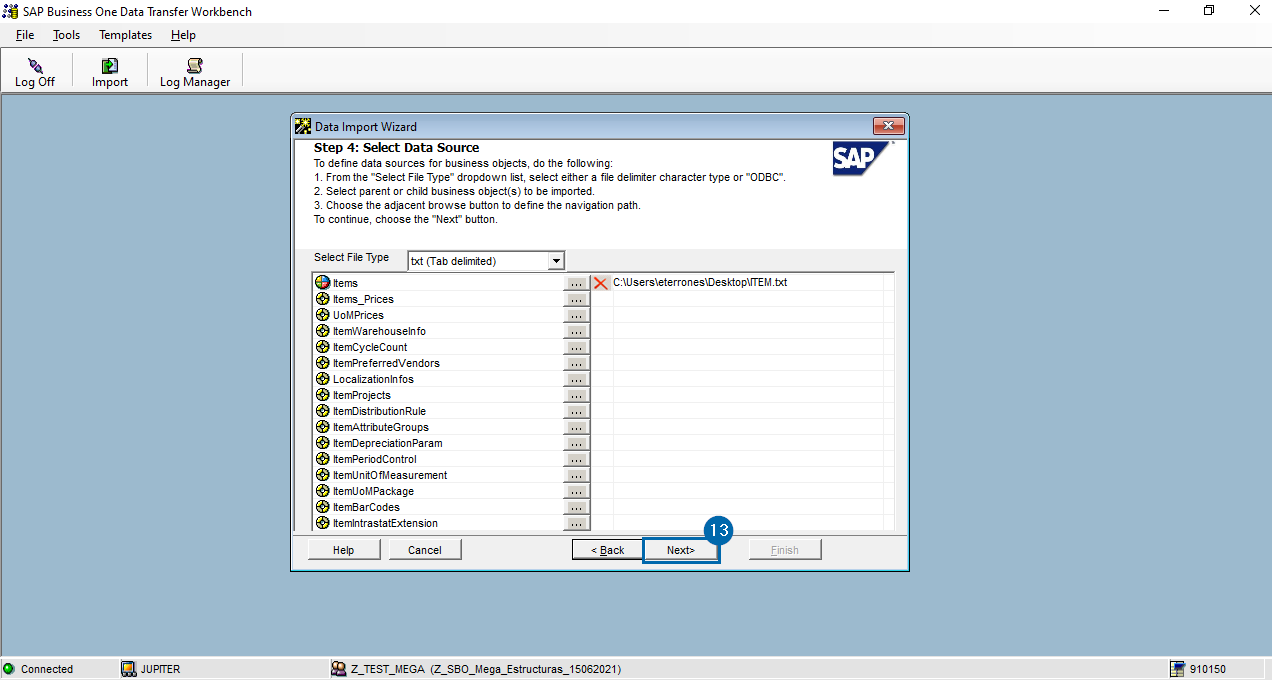The height and width of the screenshot is (680, 1272).
Task: Click the Data Import Wizard title icon
Action: click(303, 126)
